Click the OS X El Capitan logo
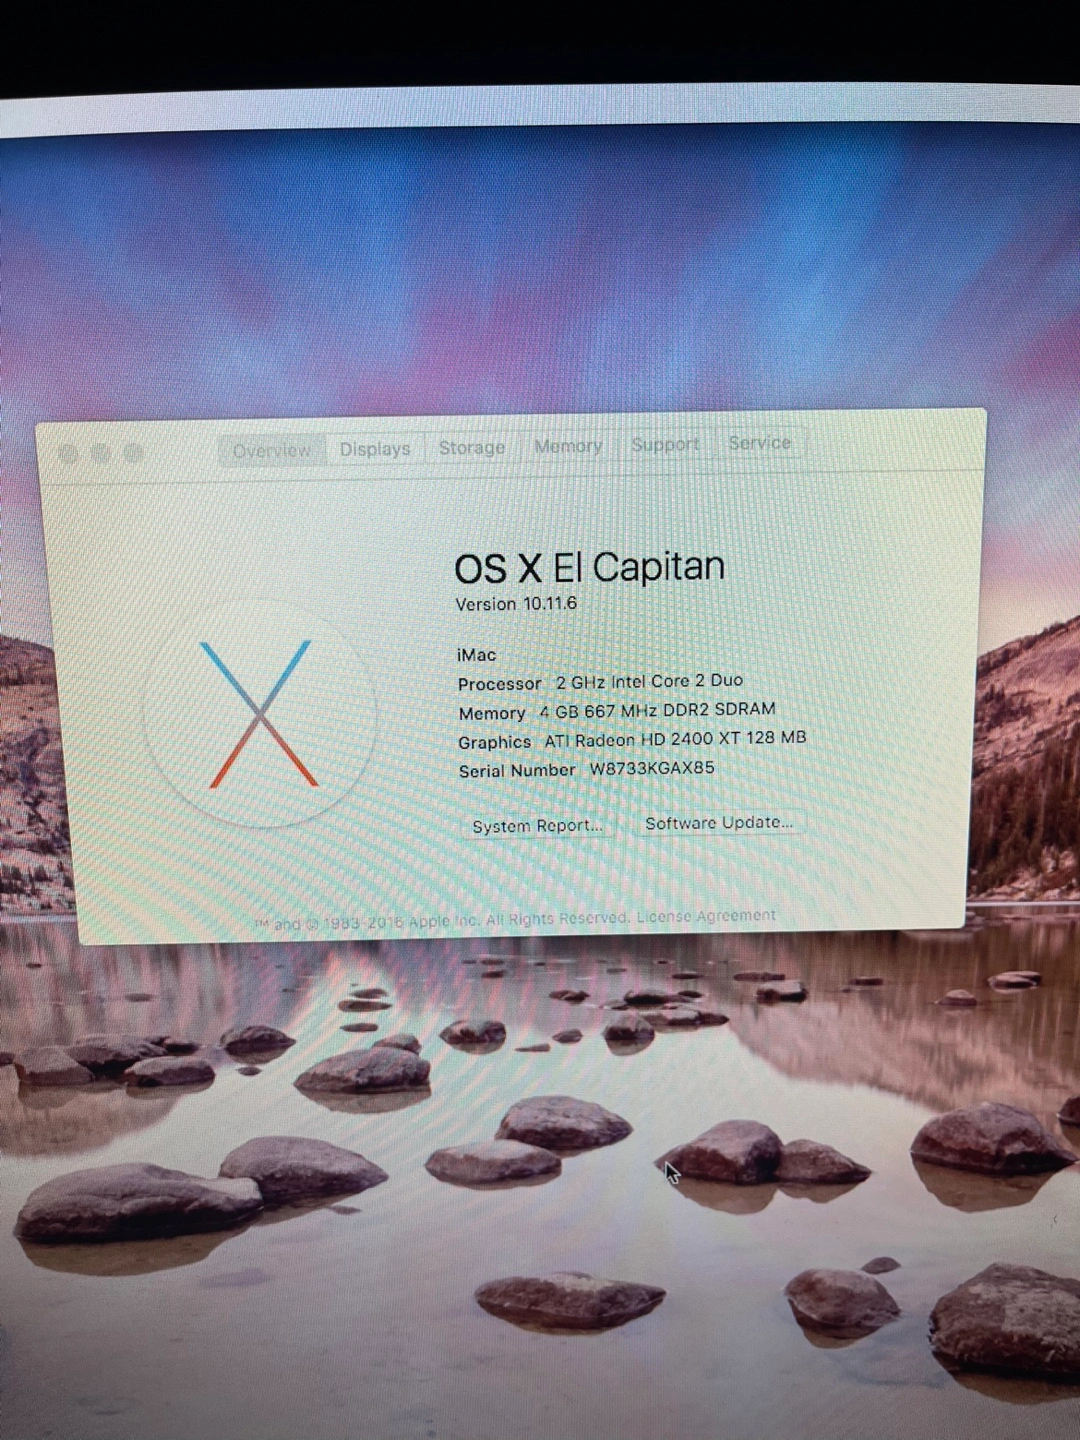The image size is (1080, 1440). [260, 713]
